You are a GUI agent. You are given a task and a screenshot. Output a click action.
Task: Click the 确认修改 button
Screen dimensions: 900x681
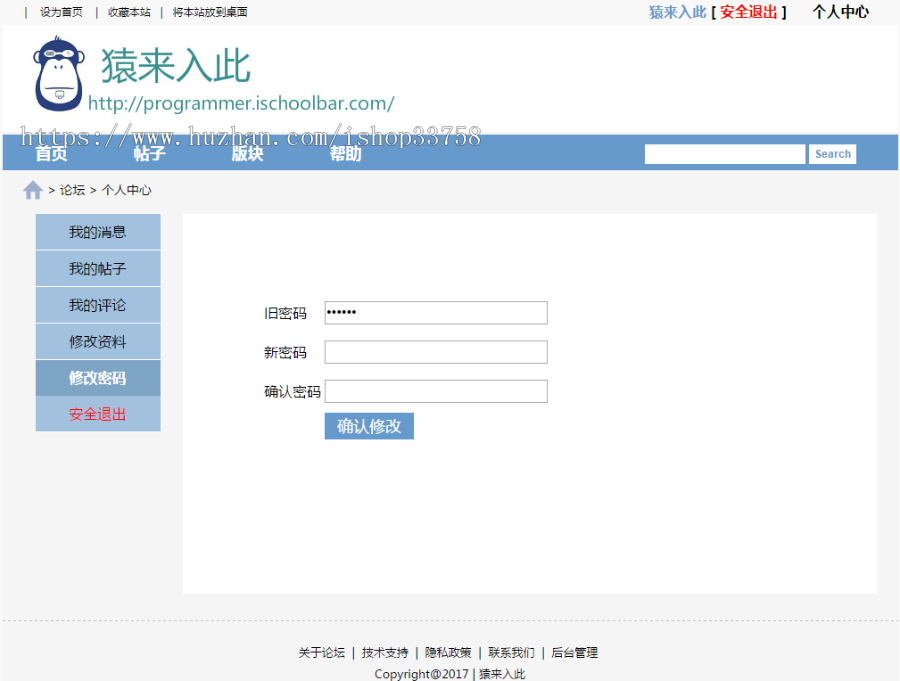coord(369,426)
